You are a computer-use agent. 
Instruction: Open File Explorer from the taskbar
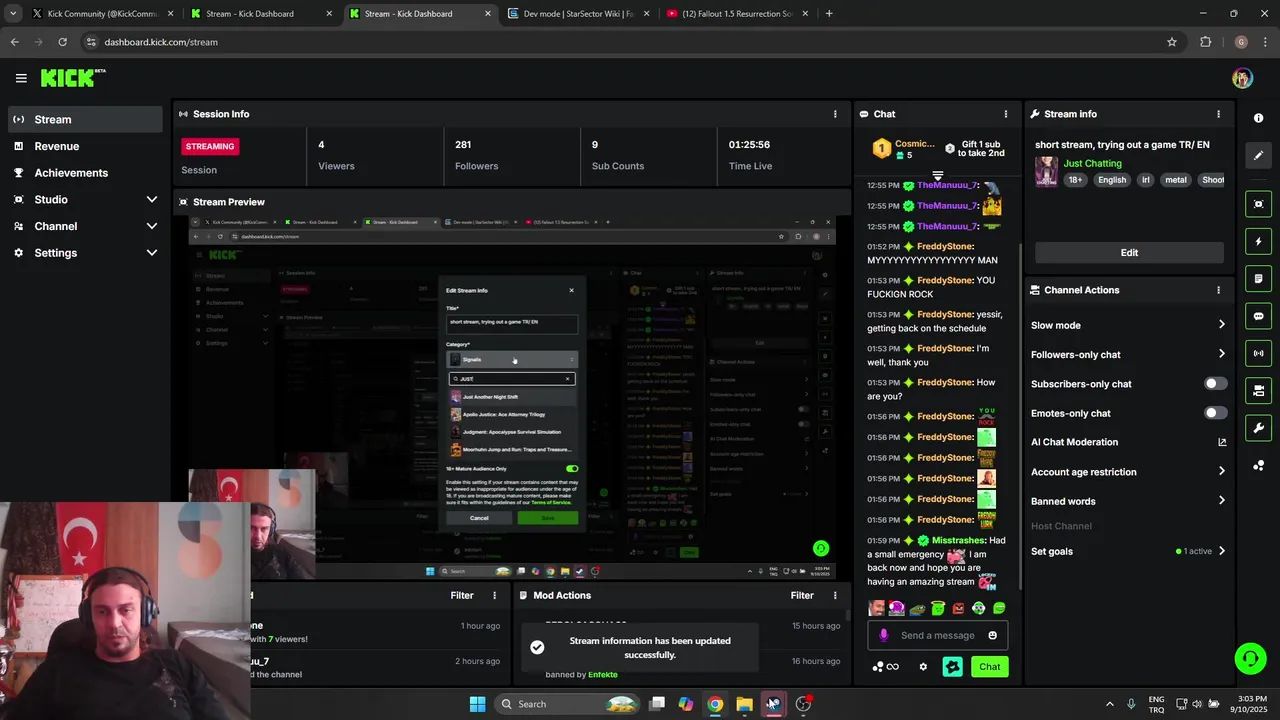tap(744, 704)
